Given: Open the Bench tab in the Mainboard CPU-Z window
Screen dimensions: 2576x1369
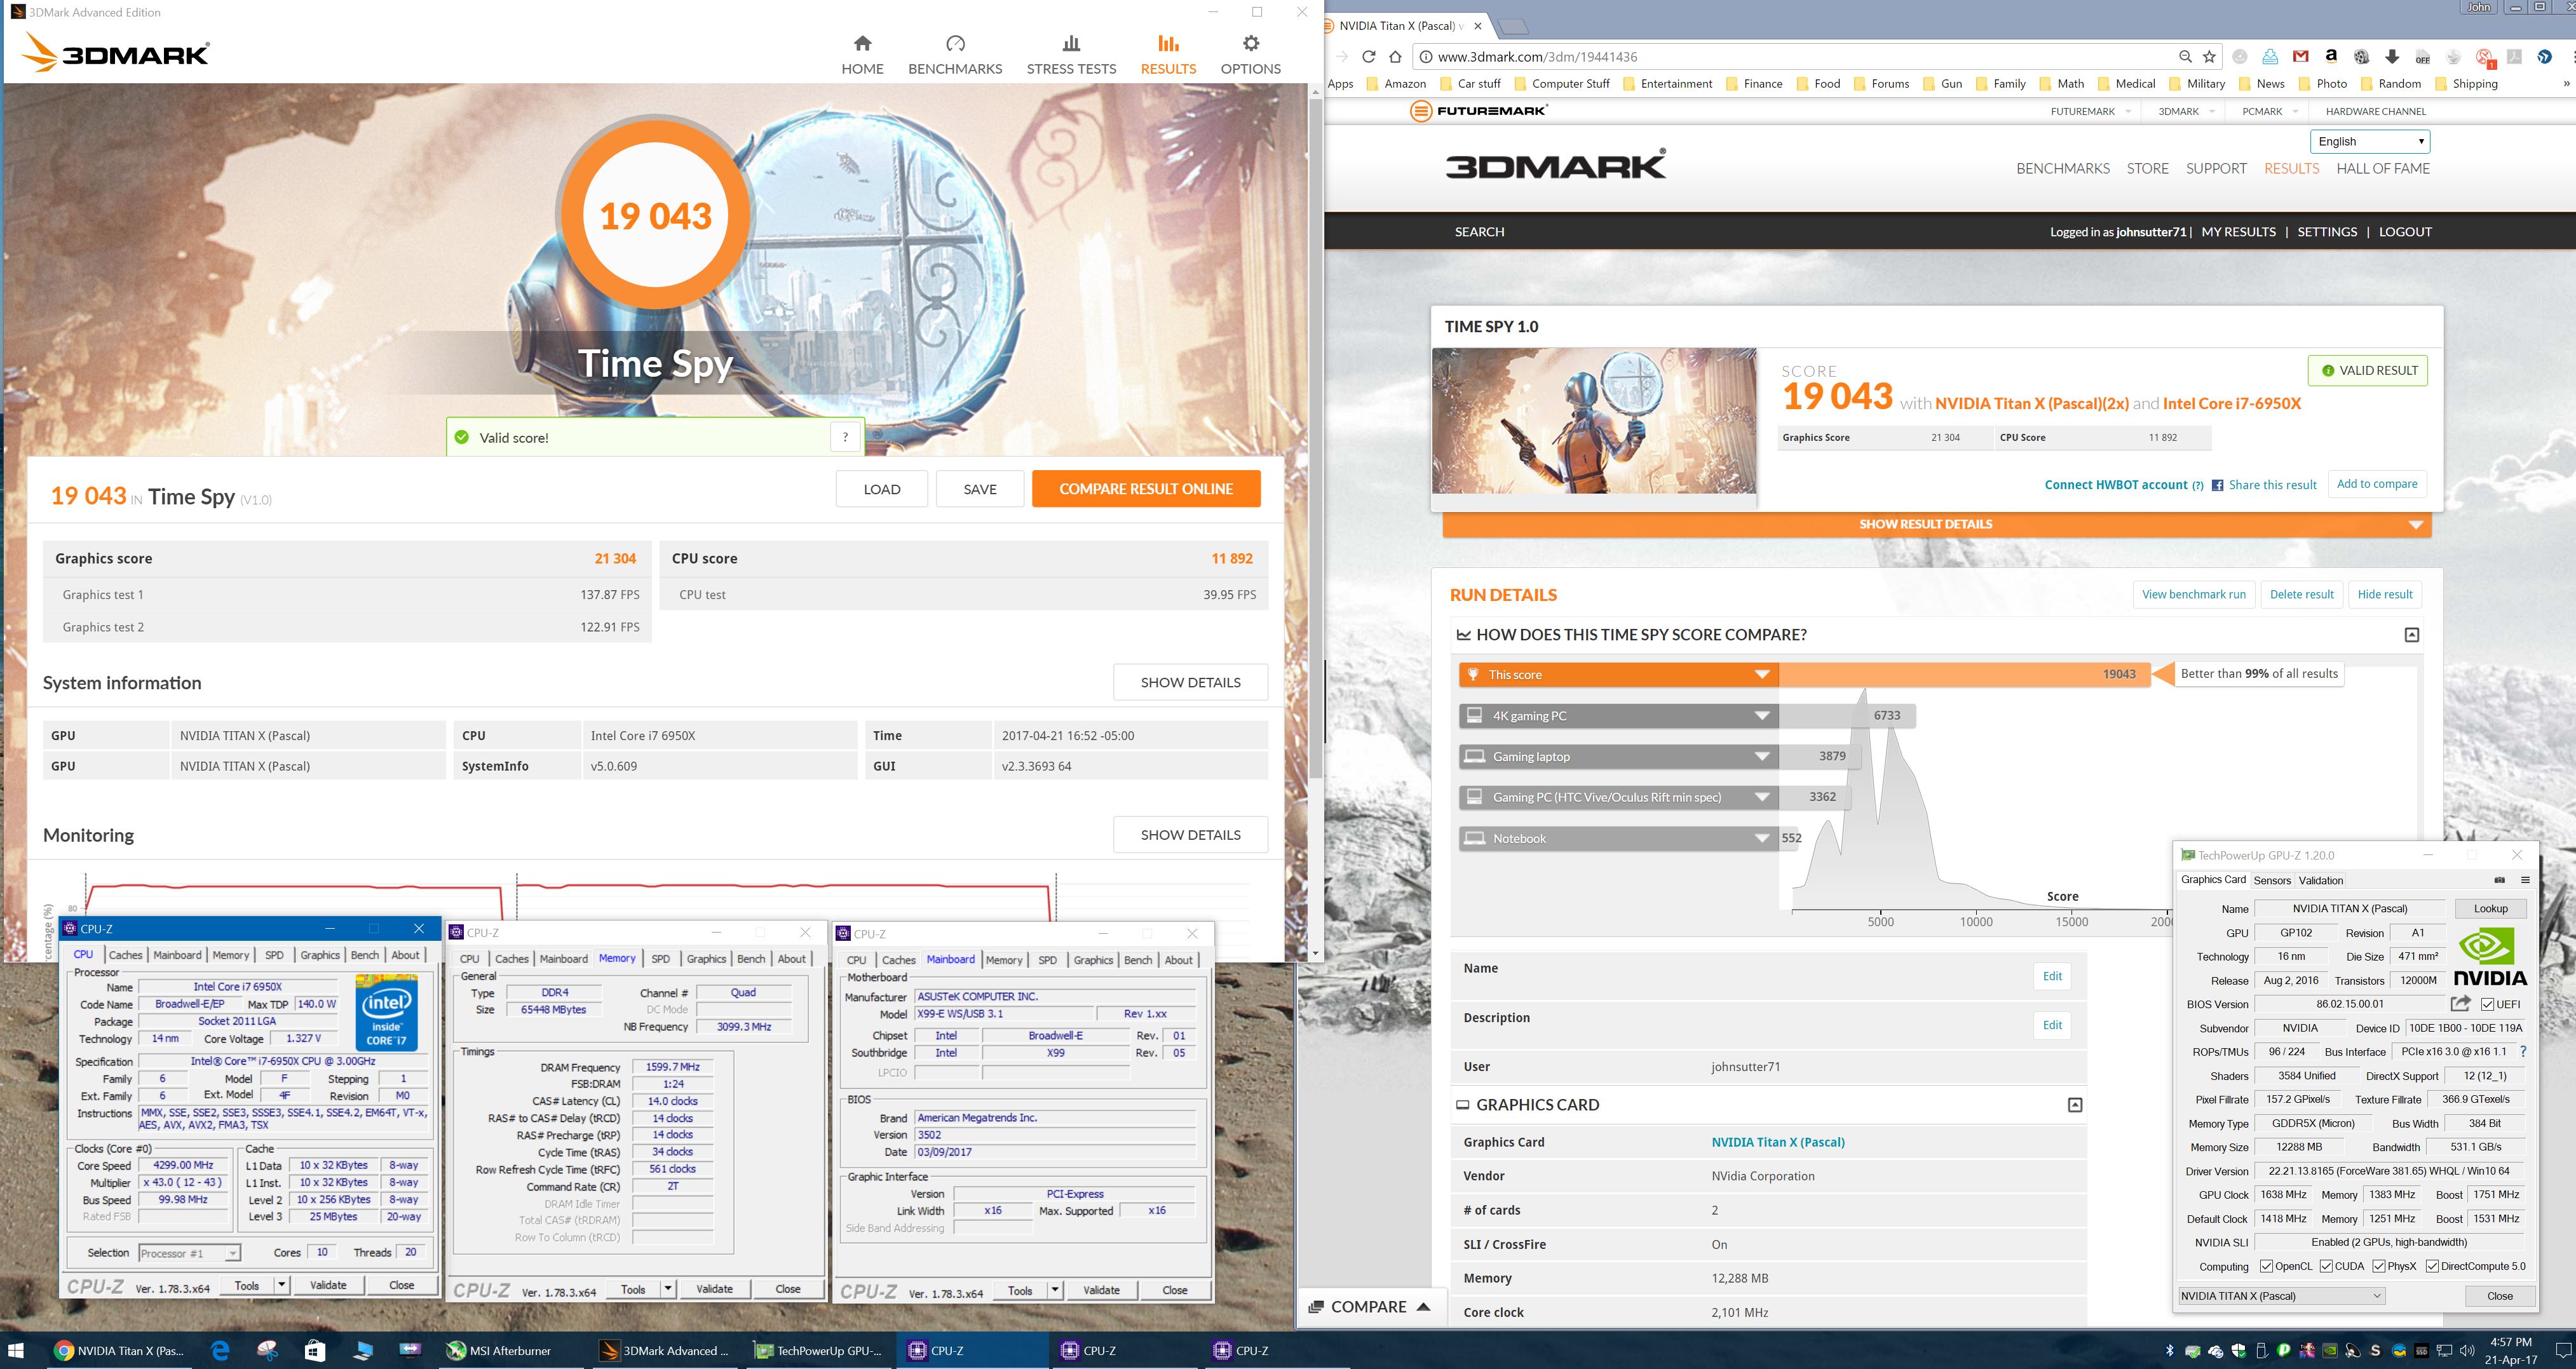Looking at the screenshot, I should tap(1137, 960).
